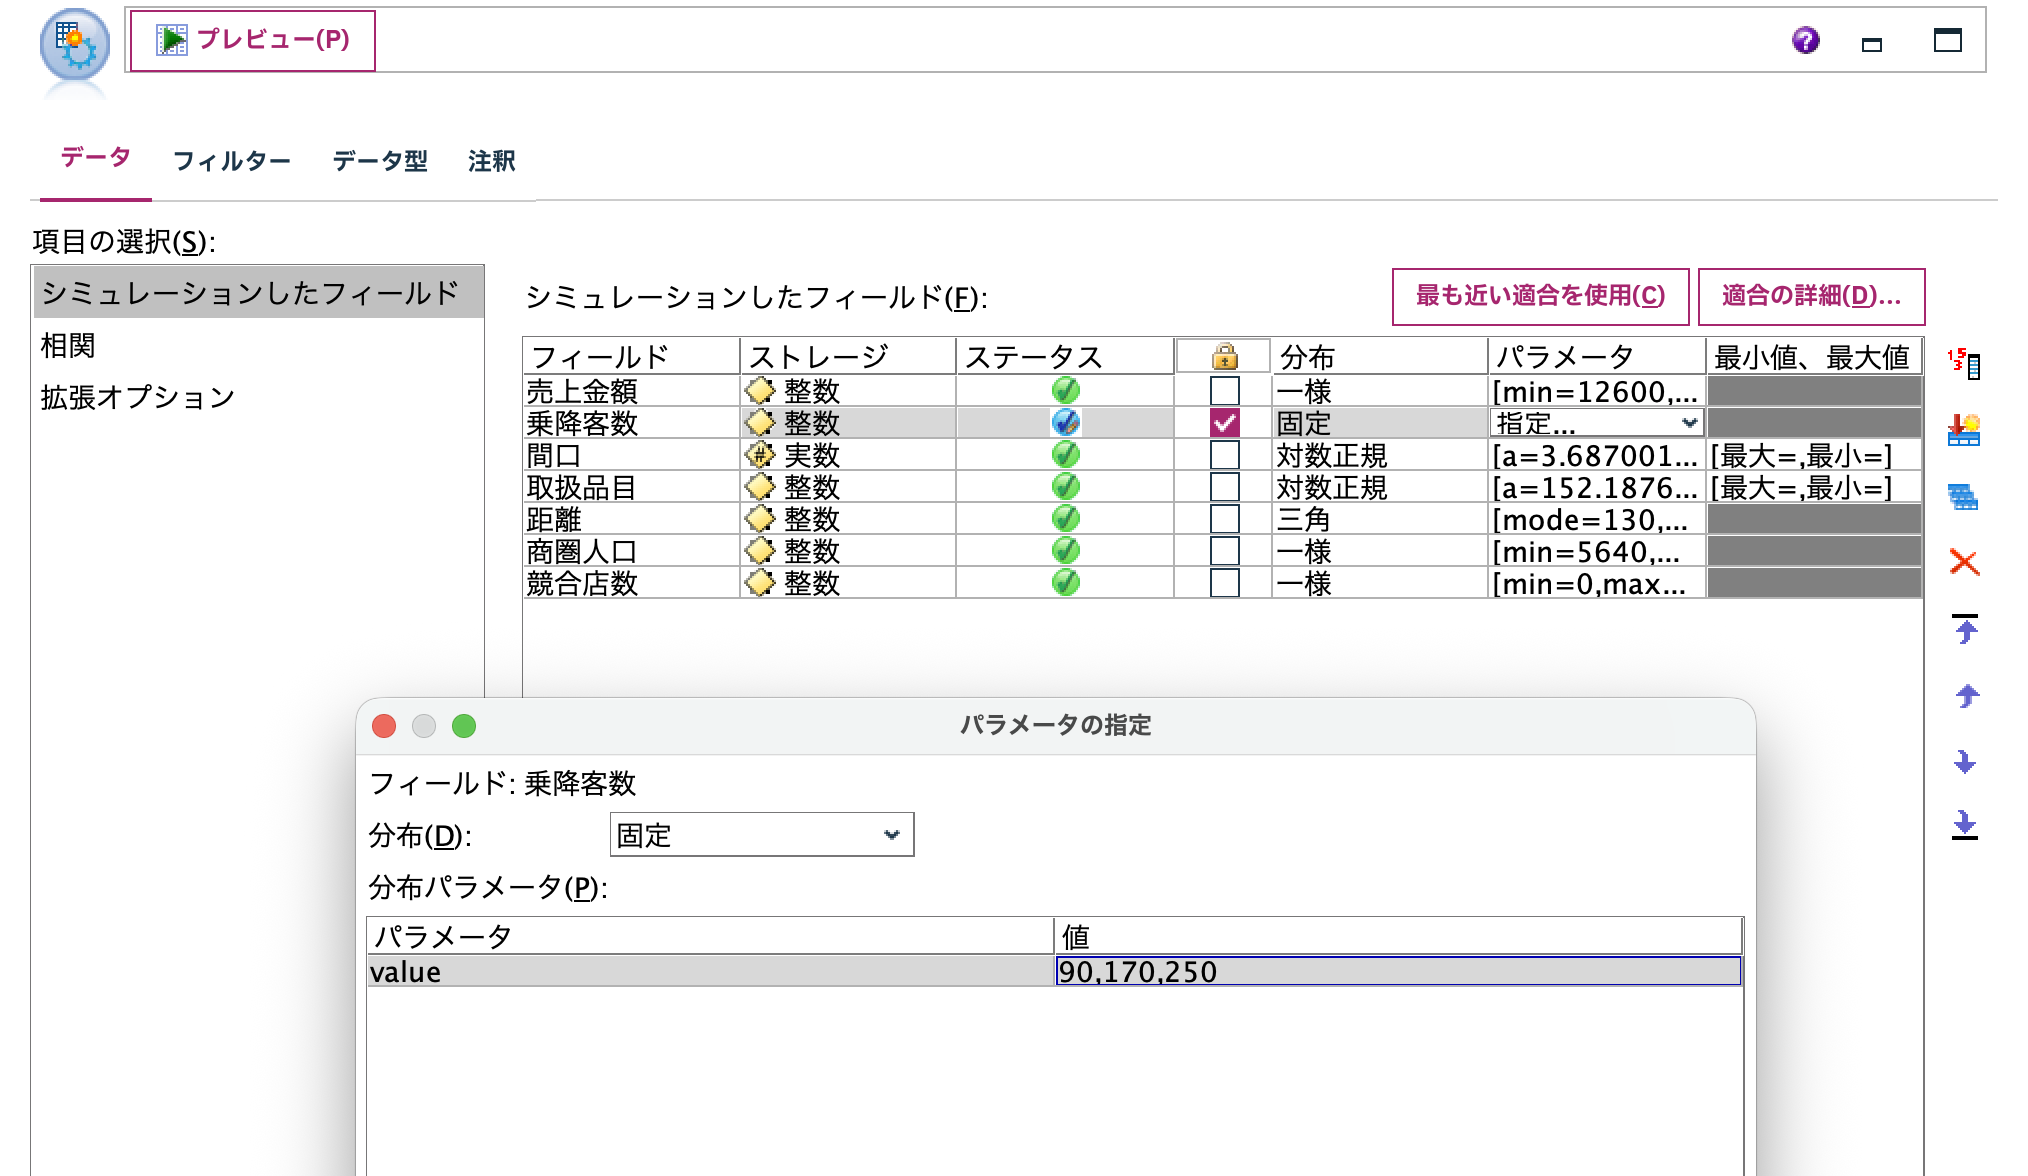Viewport: 2028px width, 1176px height.
Task: Switch to the データ型 tab
Action: point(382,160)
